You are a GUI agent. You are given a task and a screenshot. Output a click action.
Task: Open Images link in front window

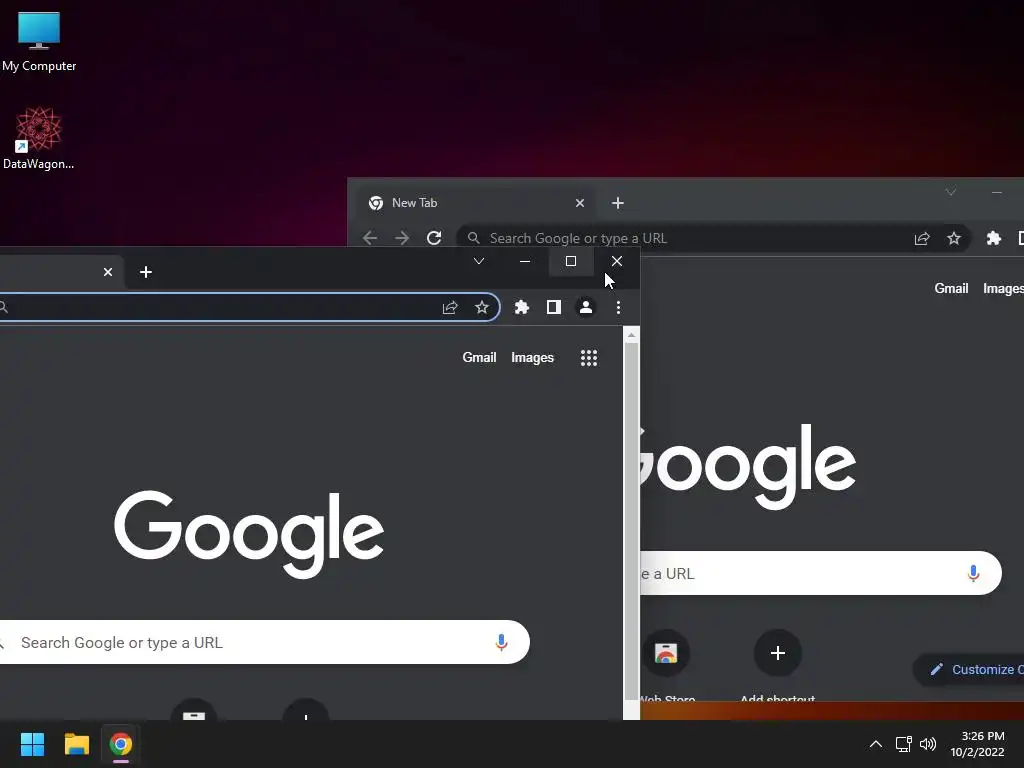[x=532, y=357]
